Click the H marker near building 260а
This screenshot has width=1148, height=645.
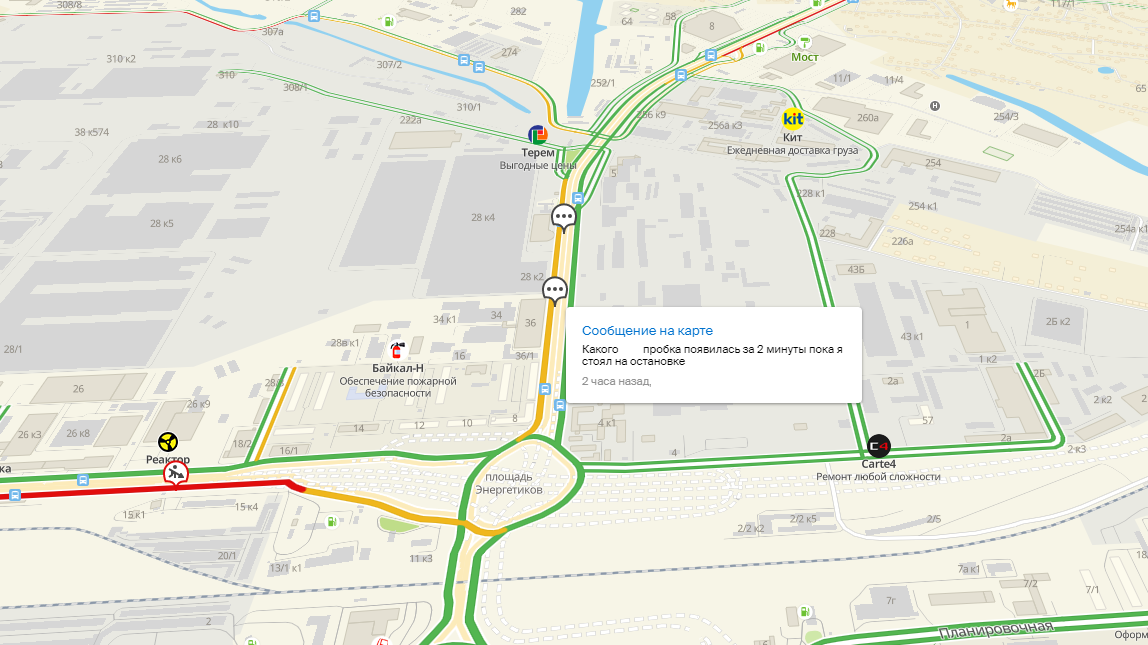(x=934, y=106)
